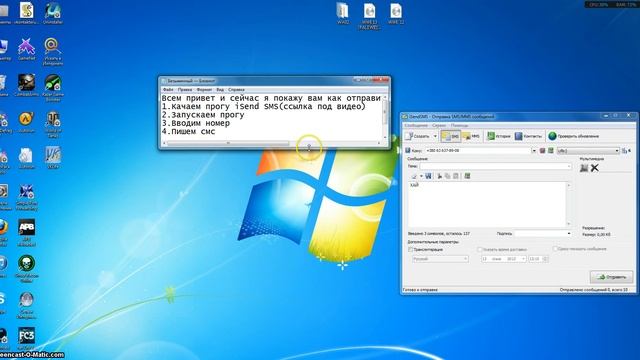Select the World of Tanks desktop icon
The height and width of the screenshot is (360, 640).
coord(53,124)
